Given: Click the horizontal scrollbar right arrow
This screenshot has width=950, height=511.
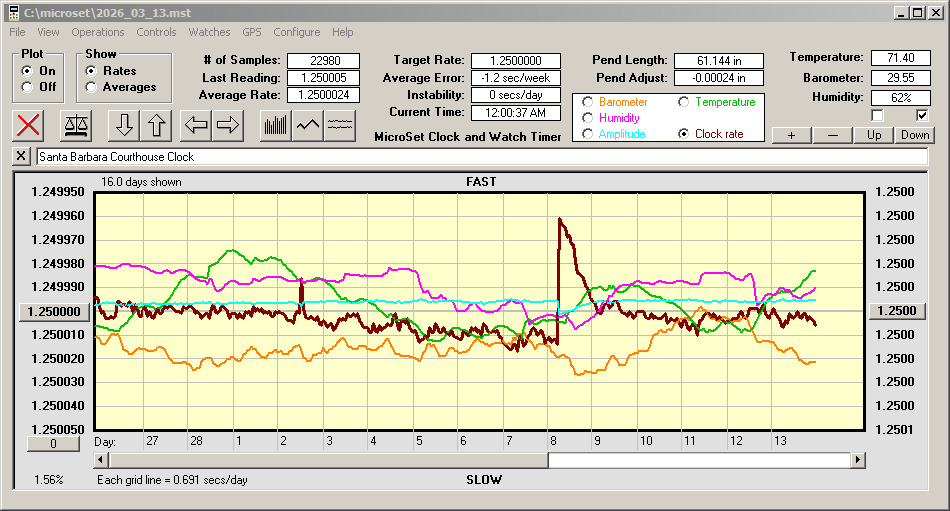Looking at the screenshot, I should pos(858,460).
